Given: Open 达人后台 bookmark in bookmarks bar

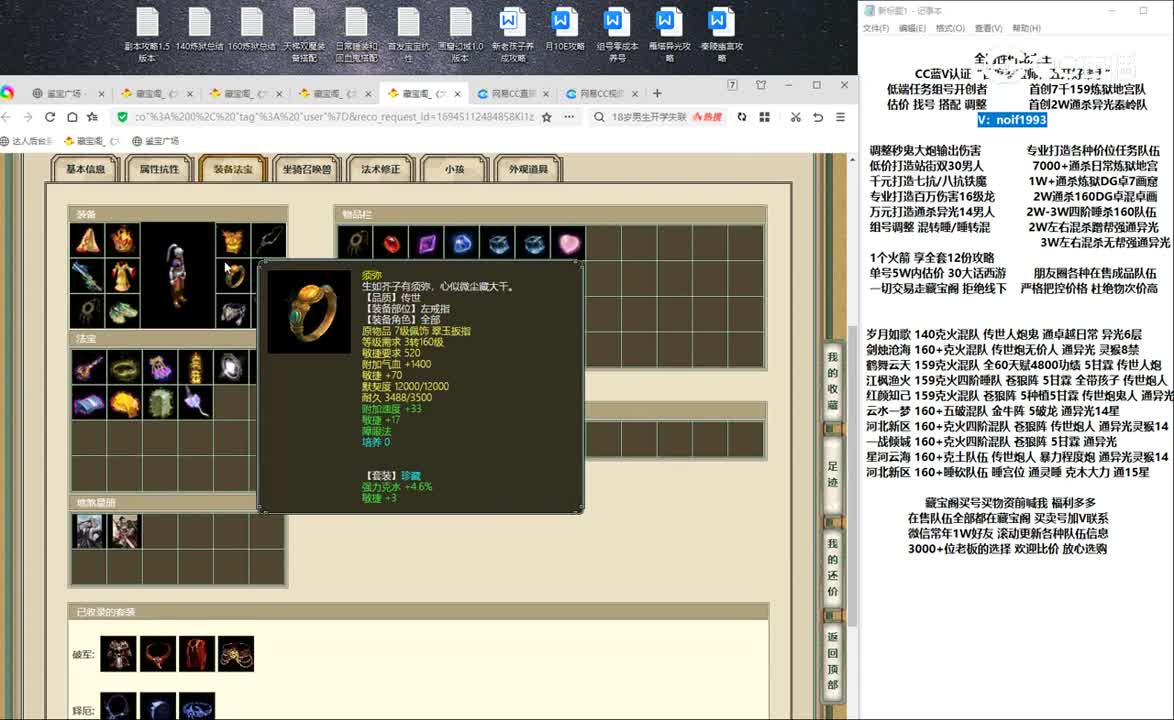Looking at the screenshot, I should tap(27, 141).
